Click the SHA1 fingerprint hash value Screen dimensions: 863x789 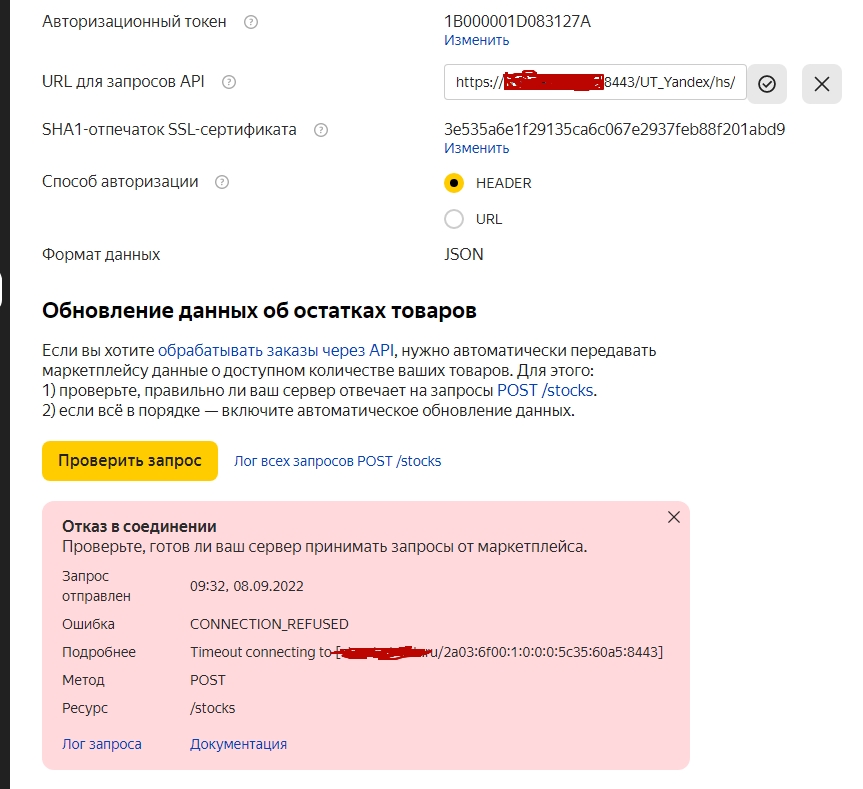[x=615, y=129]
